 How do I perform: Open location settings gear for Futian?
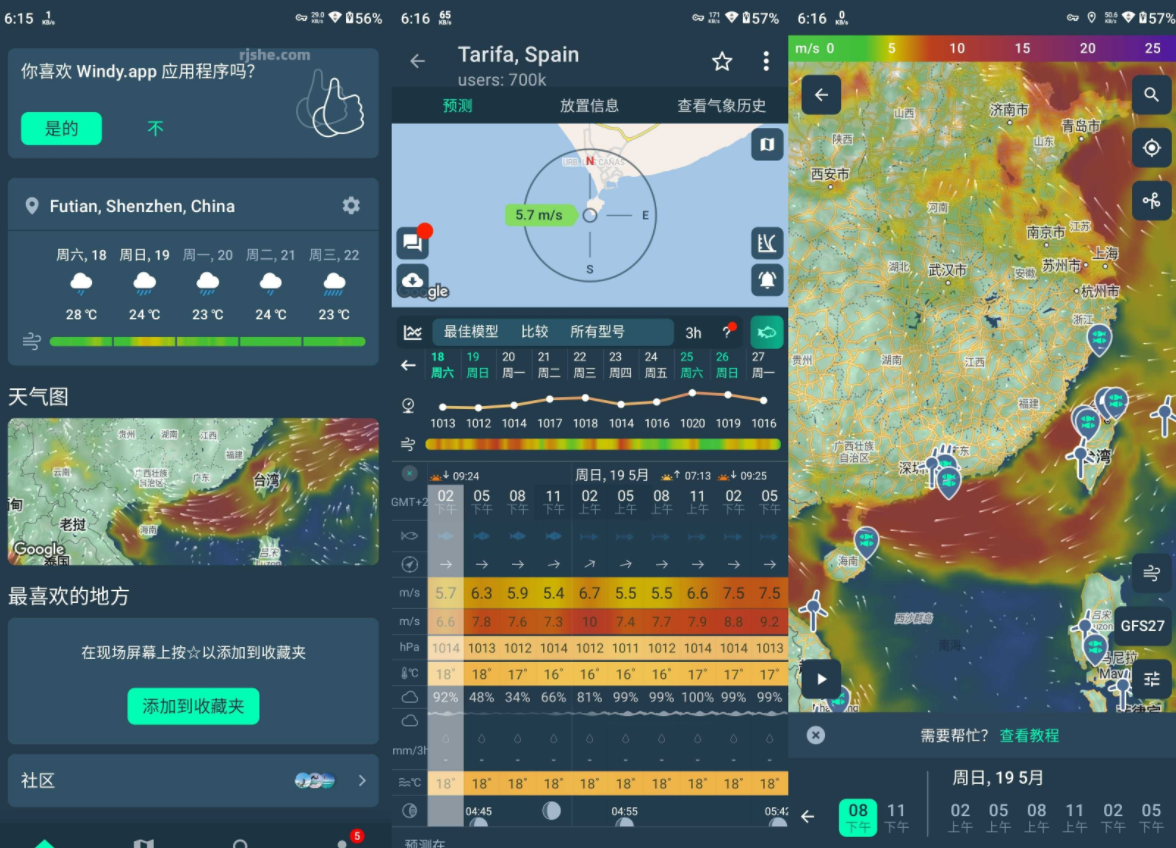click(350, 205)
